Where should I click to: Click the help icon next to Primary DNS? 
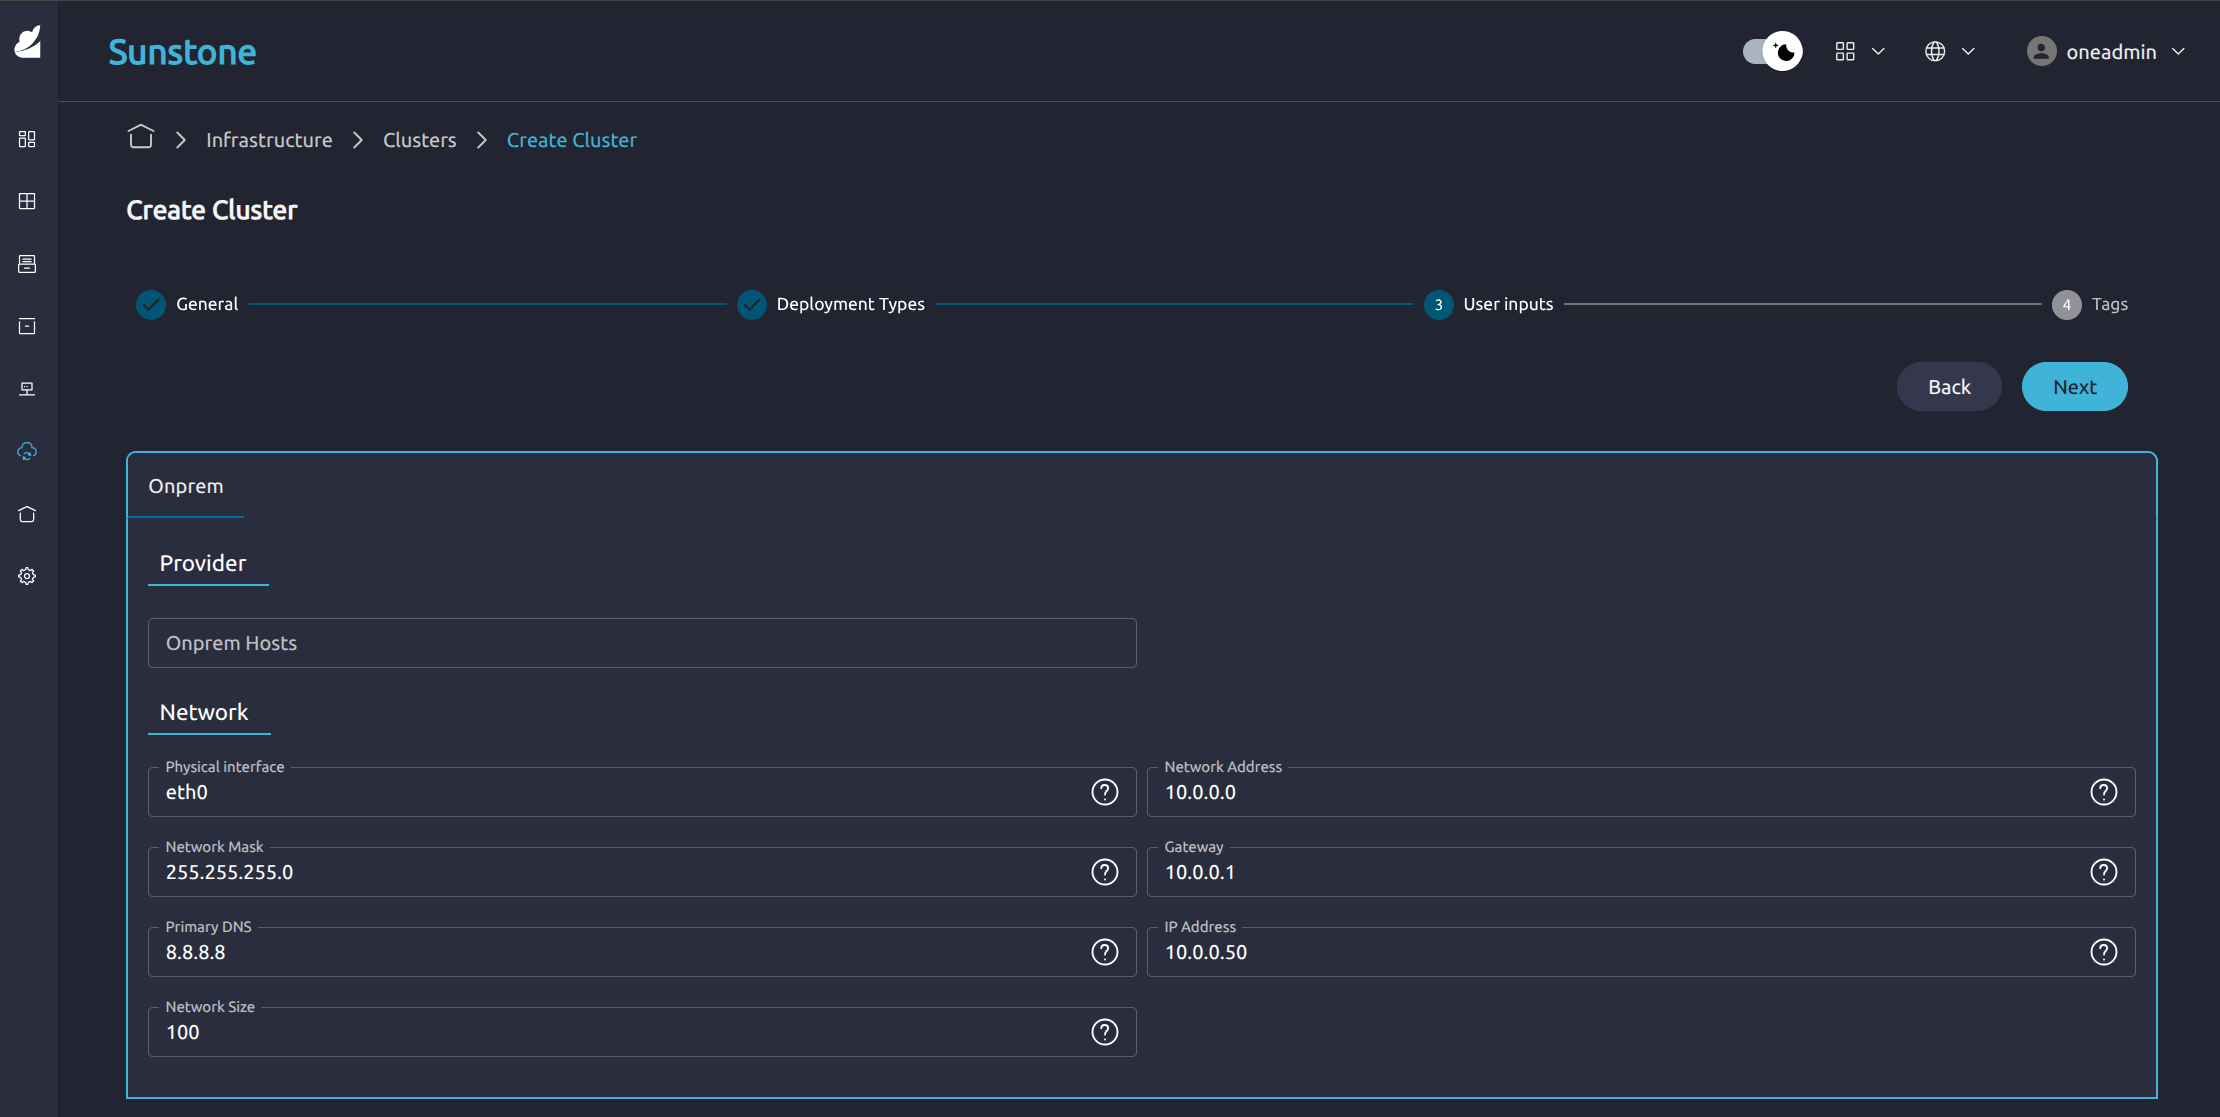[1104, 952]
